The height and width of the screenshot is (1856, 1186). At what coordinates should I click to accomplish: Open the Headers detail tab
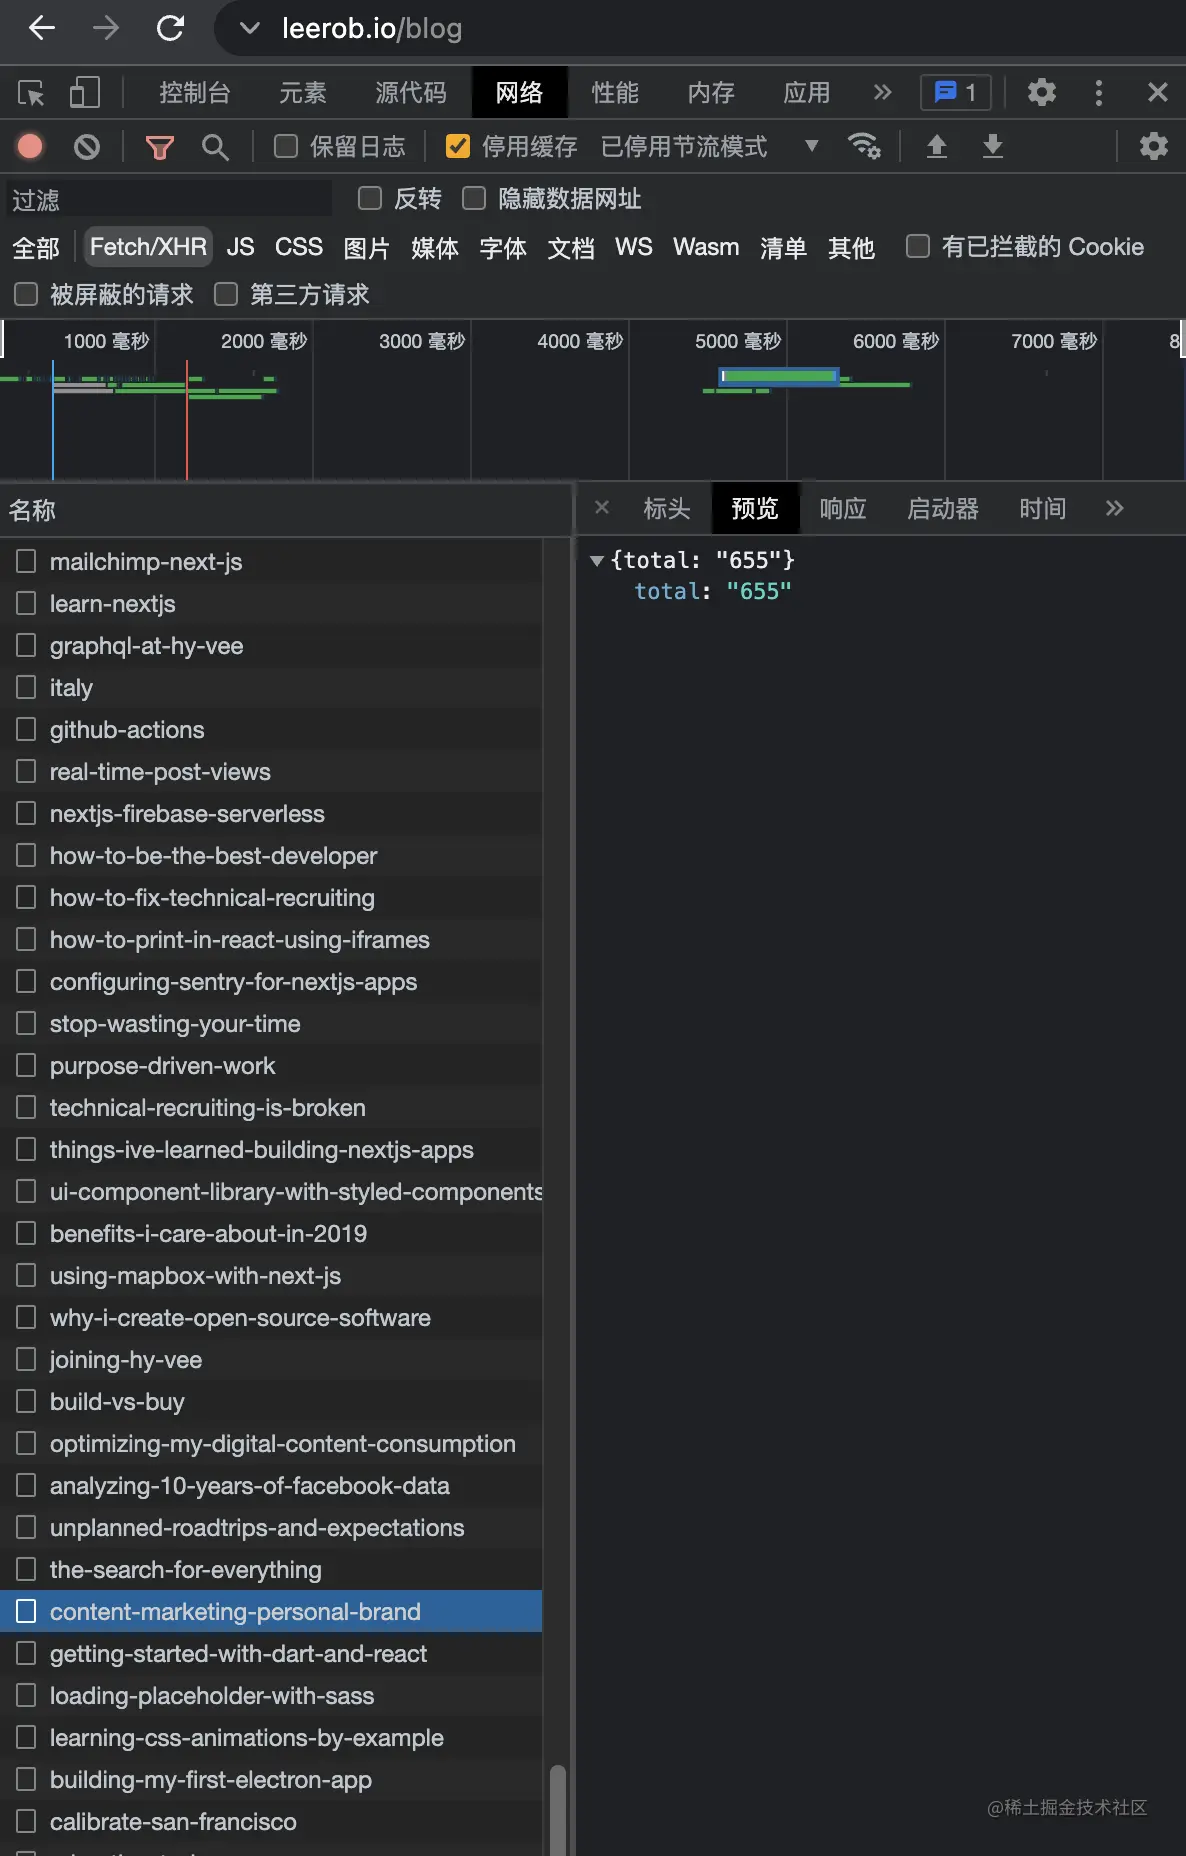click(667, 508)
